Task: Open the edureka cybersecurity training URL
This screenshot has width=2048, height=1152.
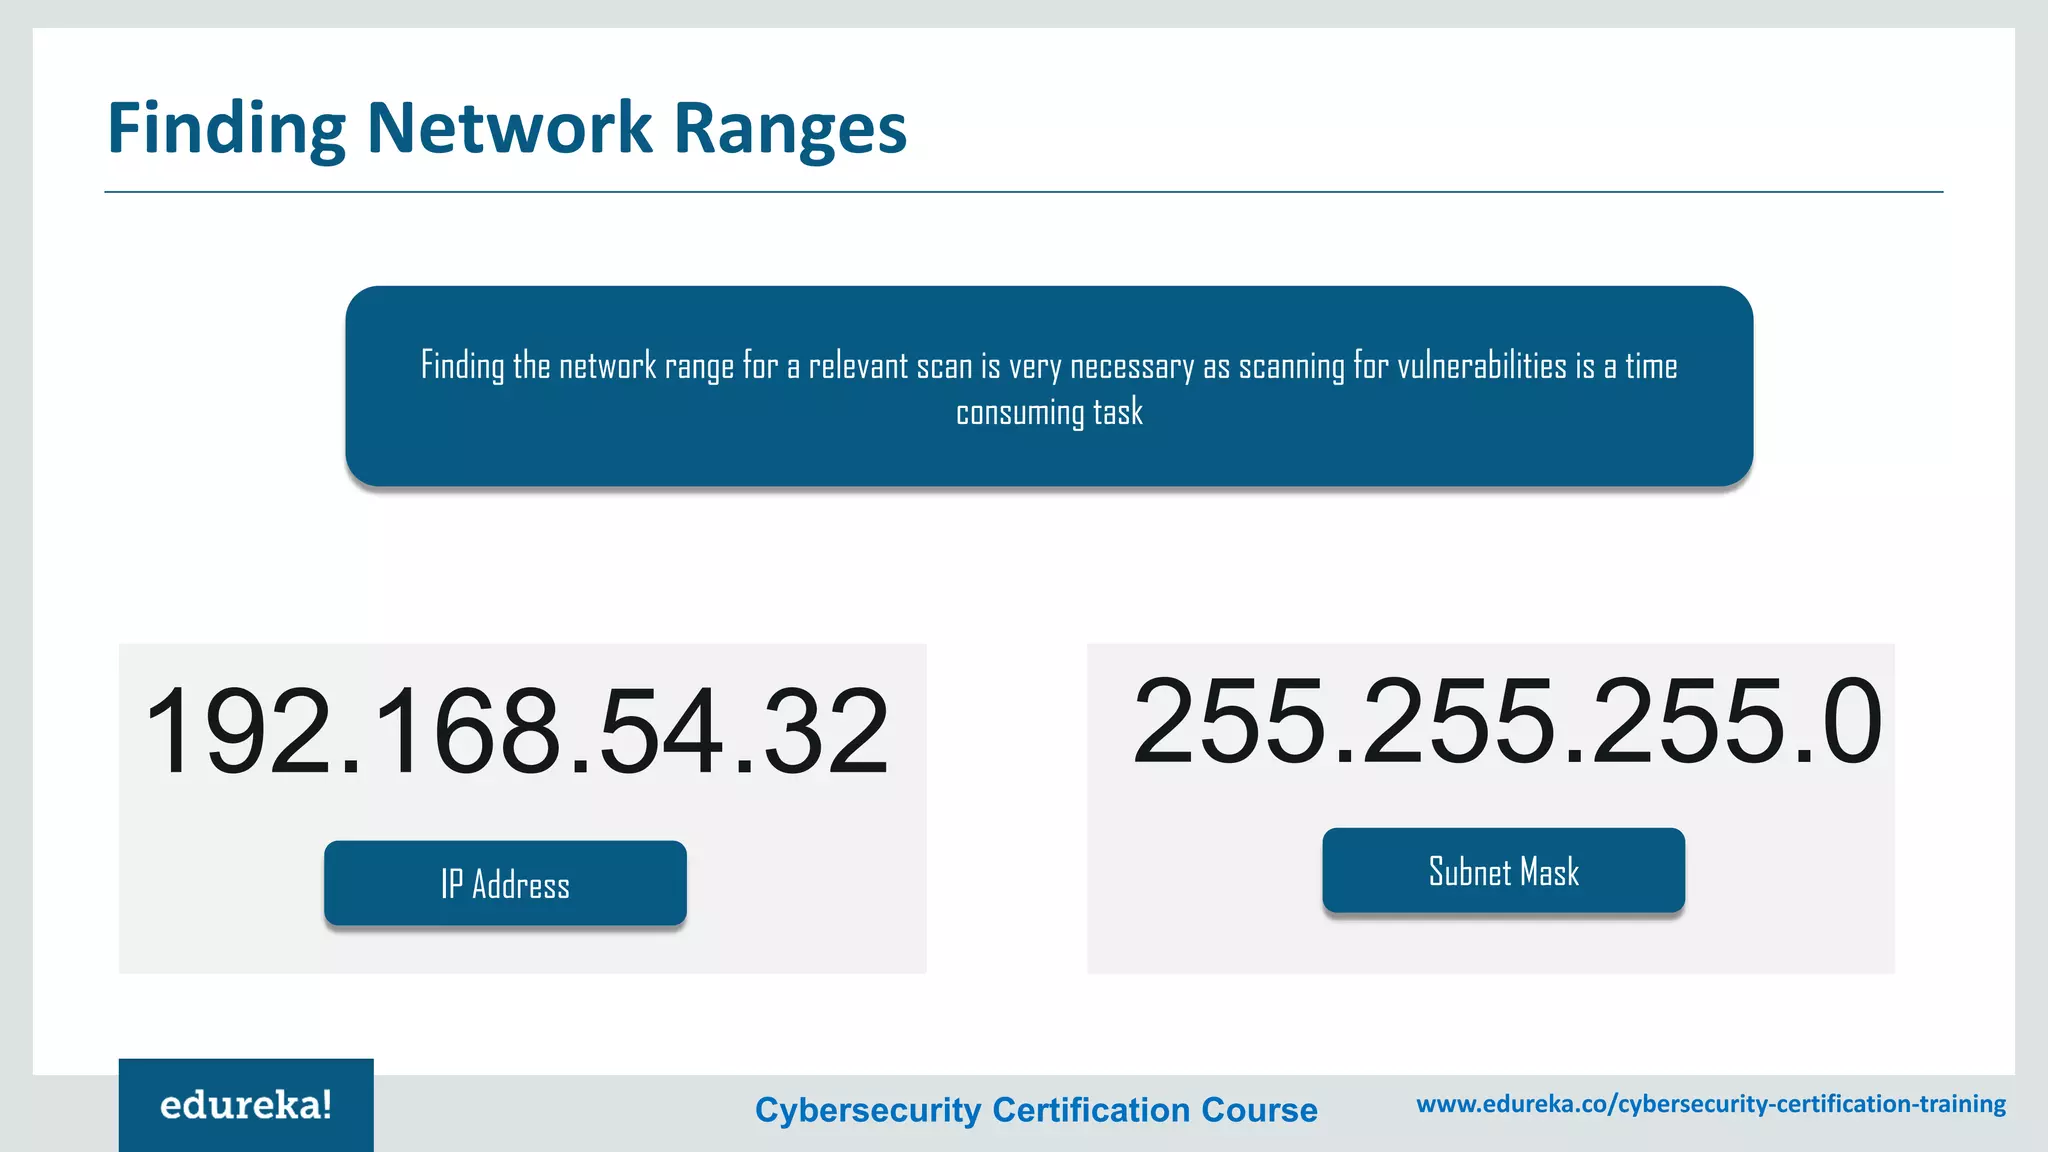Action: 1711,1104
